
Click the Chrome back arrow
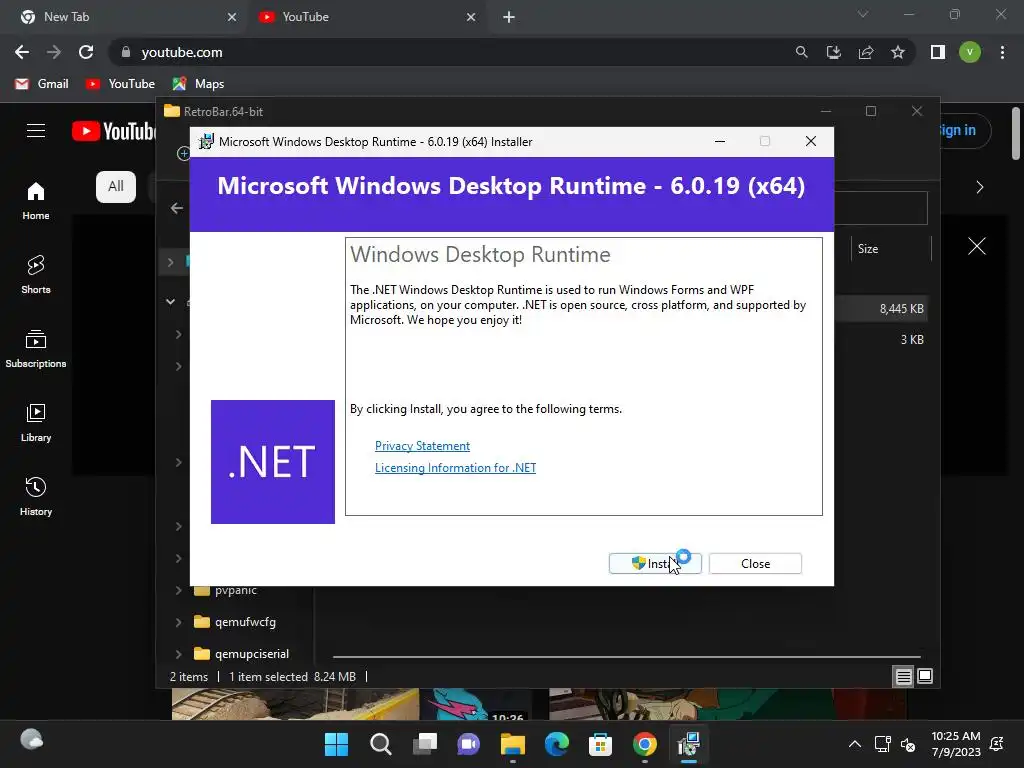22,52
